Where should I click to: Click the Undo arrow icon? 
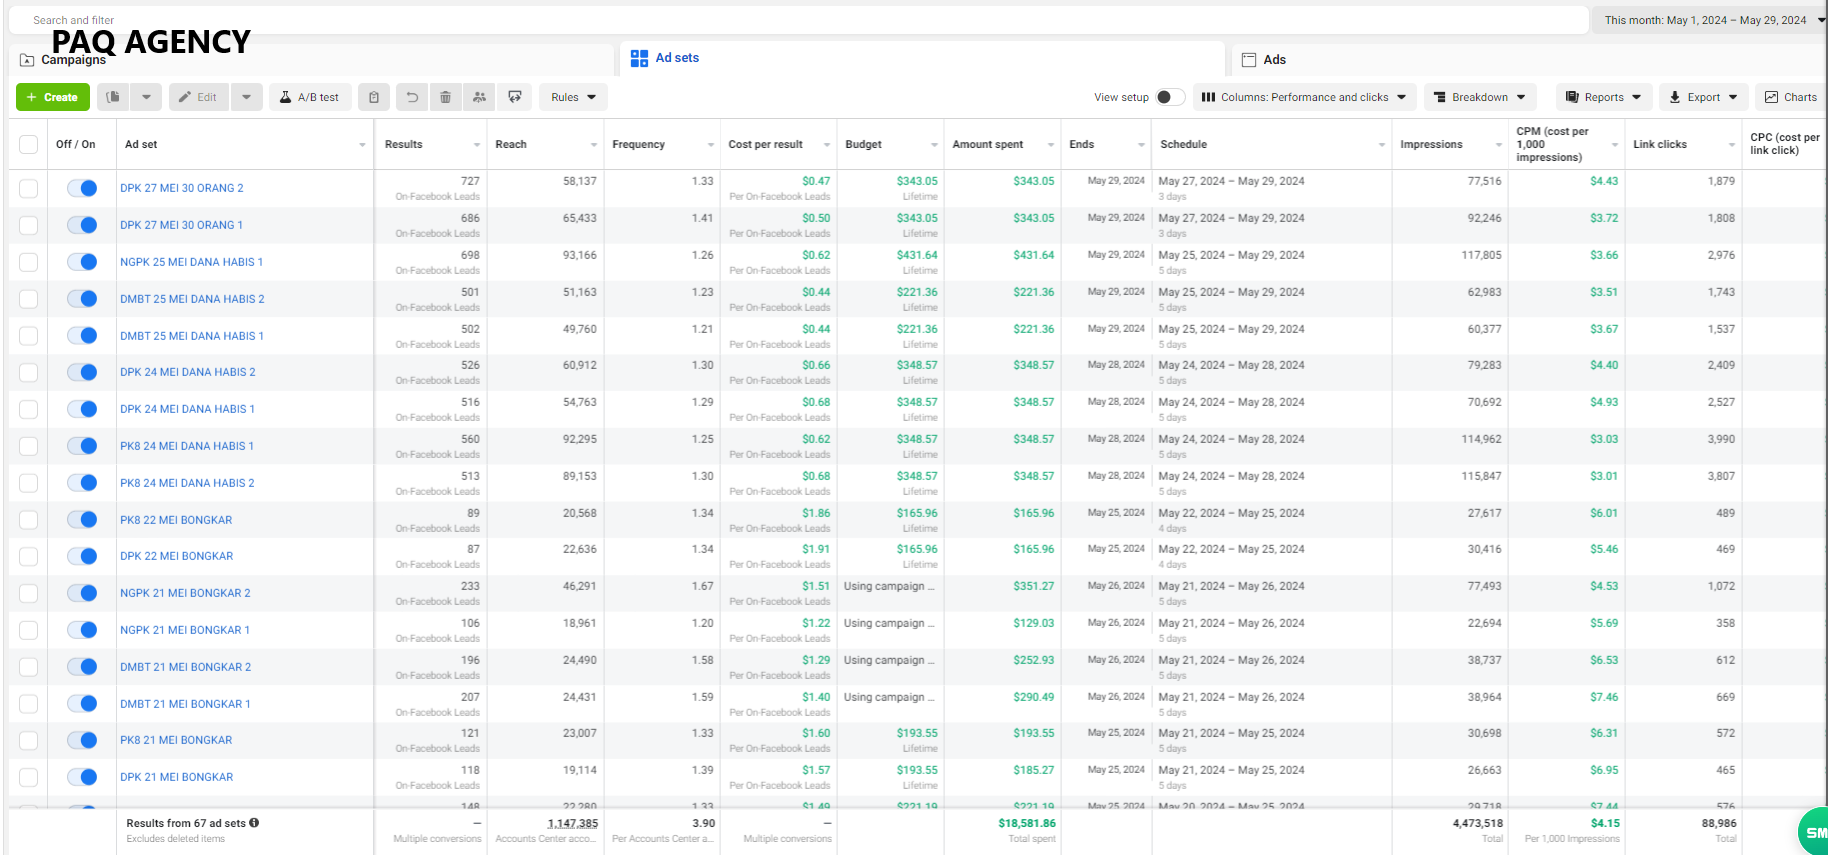click(412, 97)
